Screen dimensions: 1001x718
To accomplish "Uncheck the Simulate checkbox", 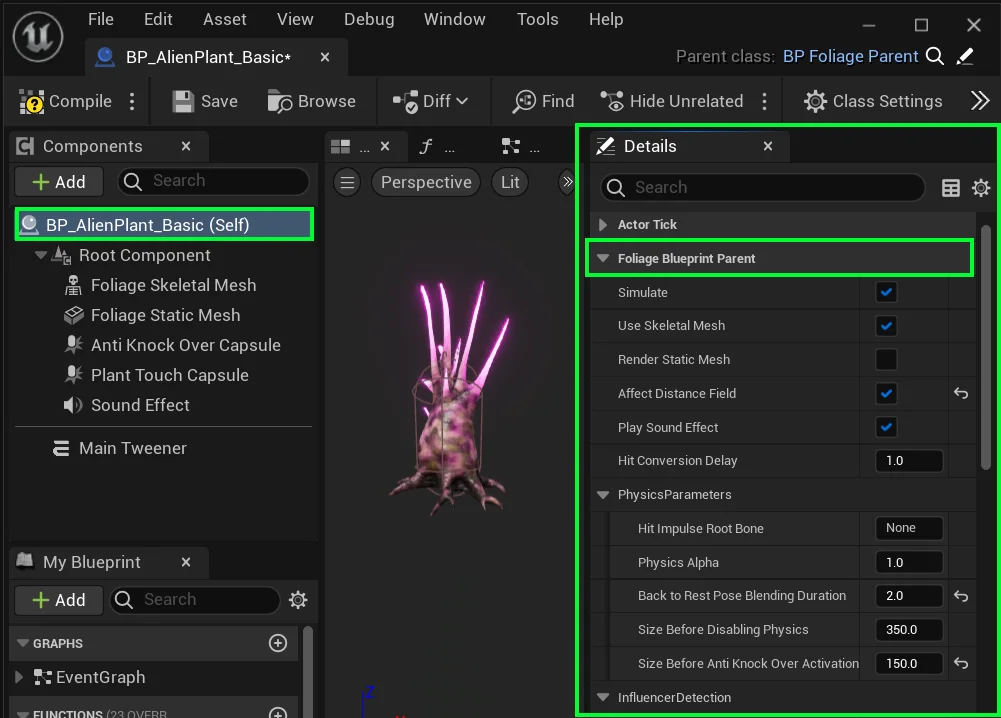I will (x=886, y=292).
